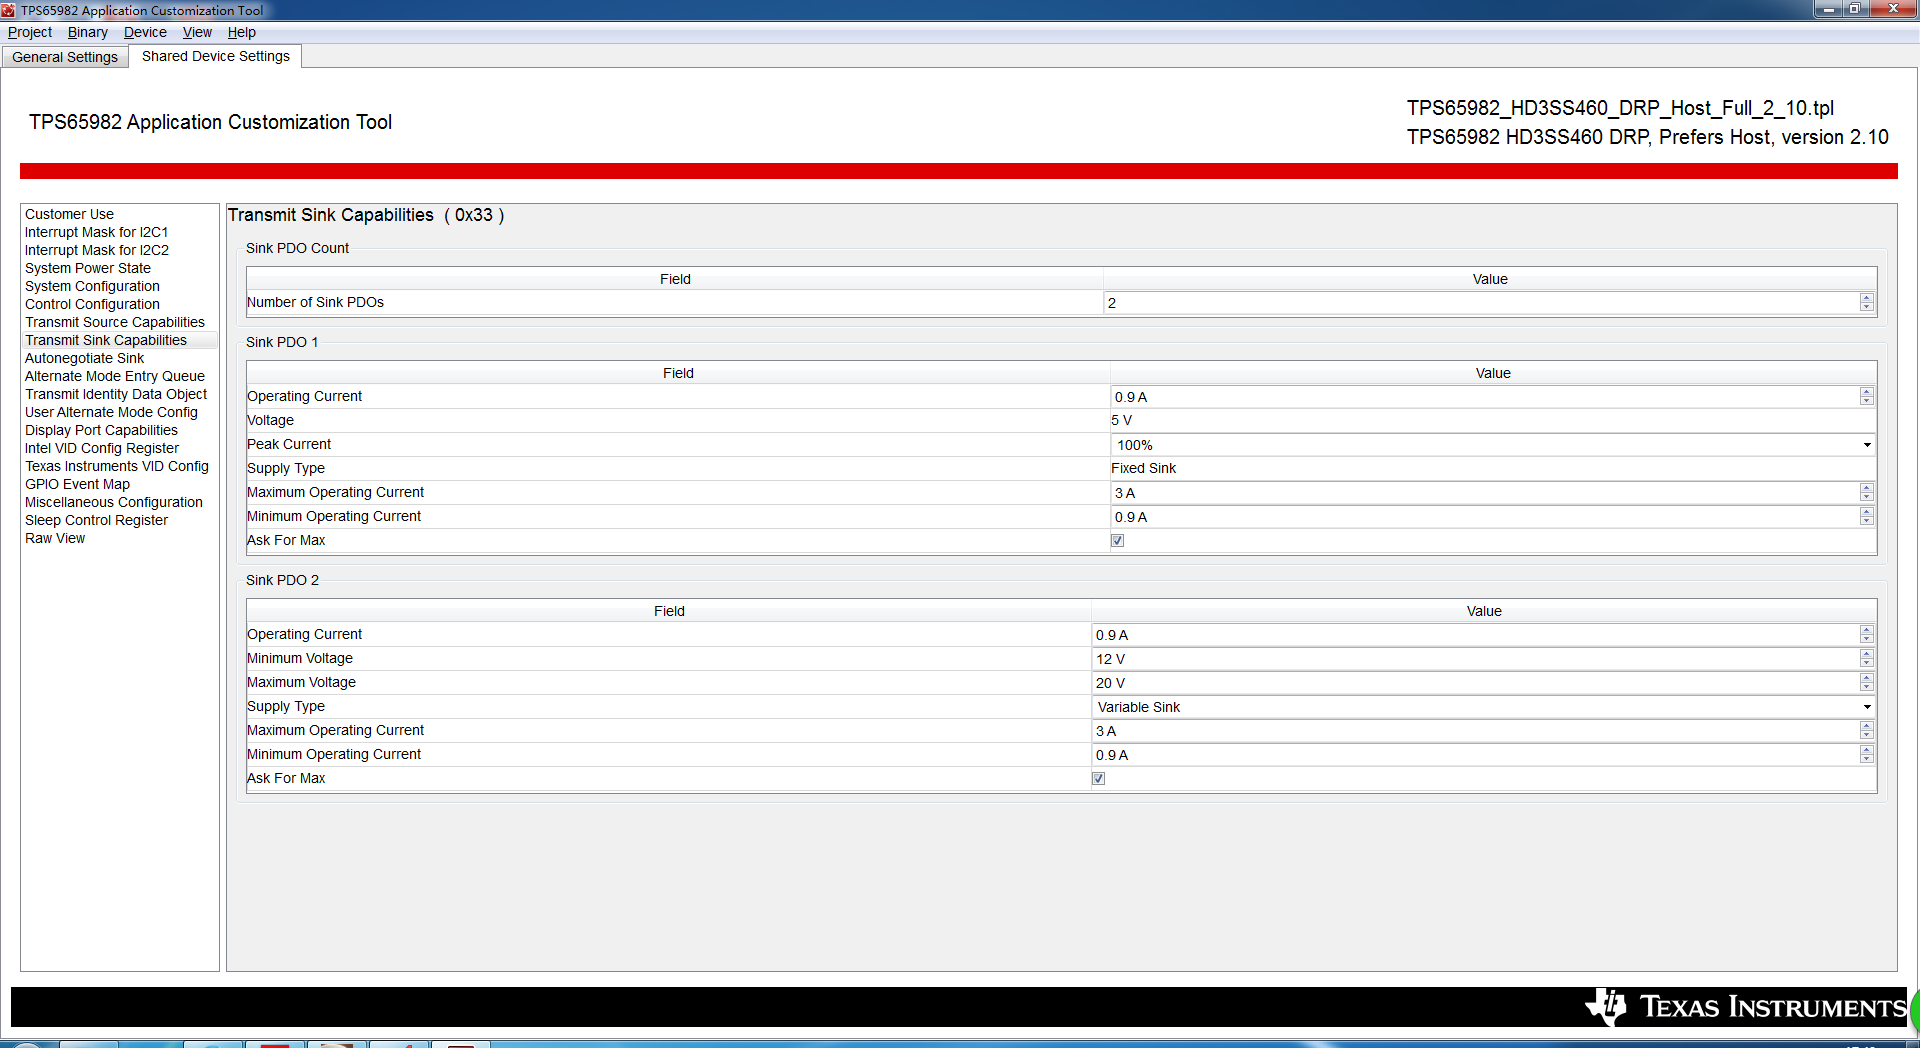Open User Alternate Mode Config
1920x1048 pixels.
(111, 412)
